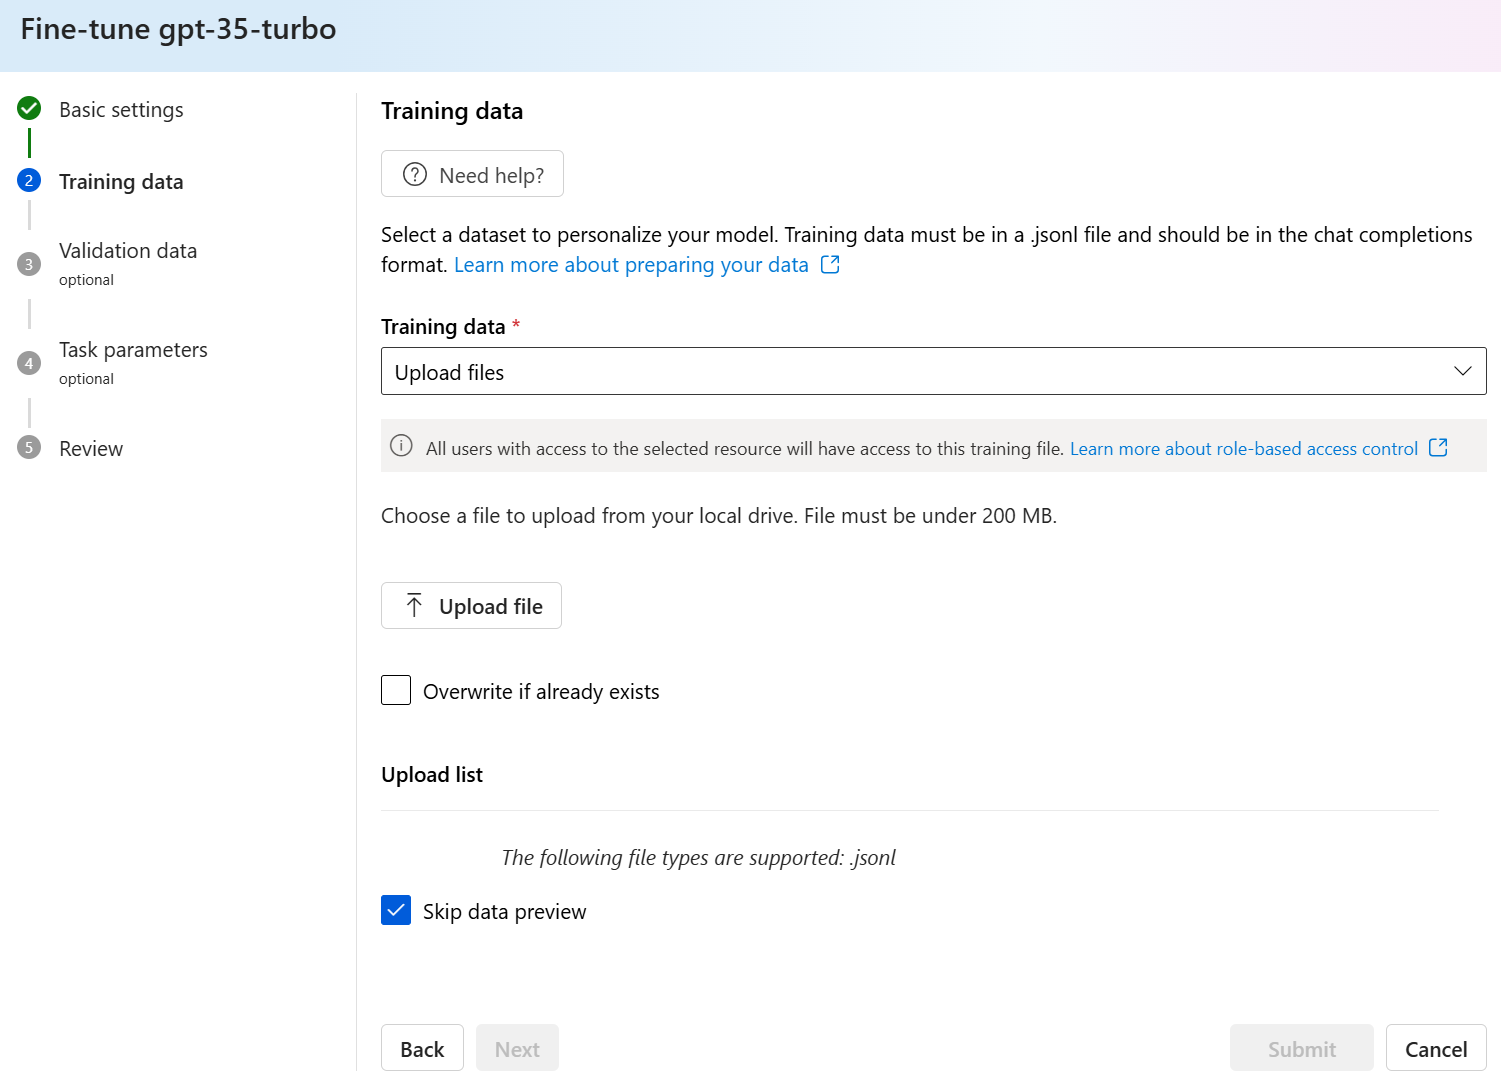Image resolution: width=1501 pixels, height=1078 pixels.
Task: Click the step 5 circle for Review
Action: click(x=29, y=448)
